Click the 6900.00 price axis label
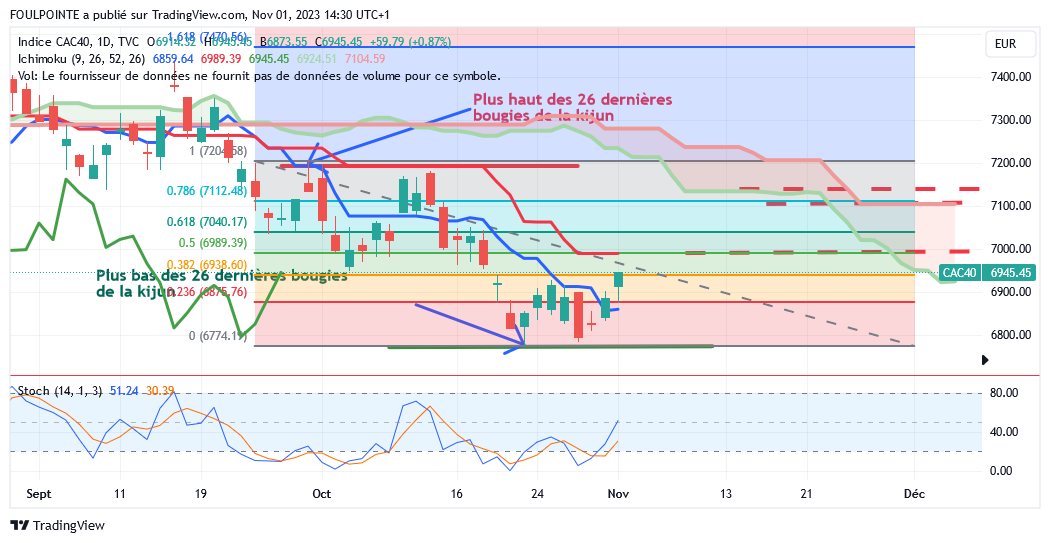The width and height of the screenshot is (1050, 543). click(1010, 292)
